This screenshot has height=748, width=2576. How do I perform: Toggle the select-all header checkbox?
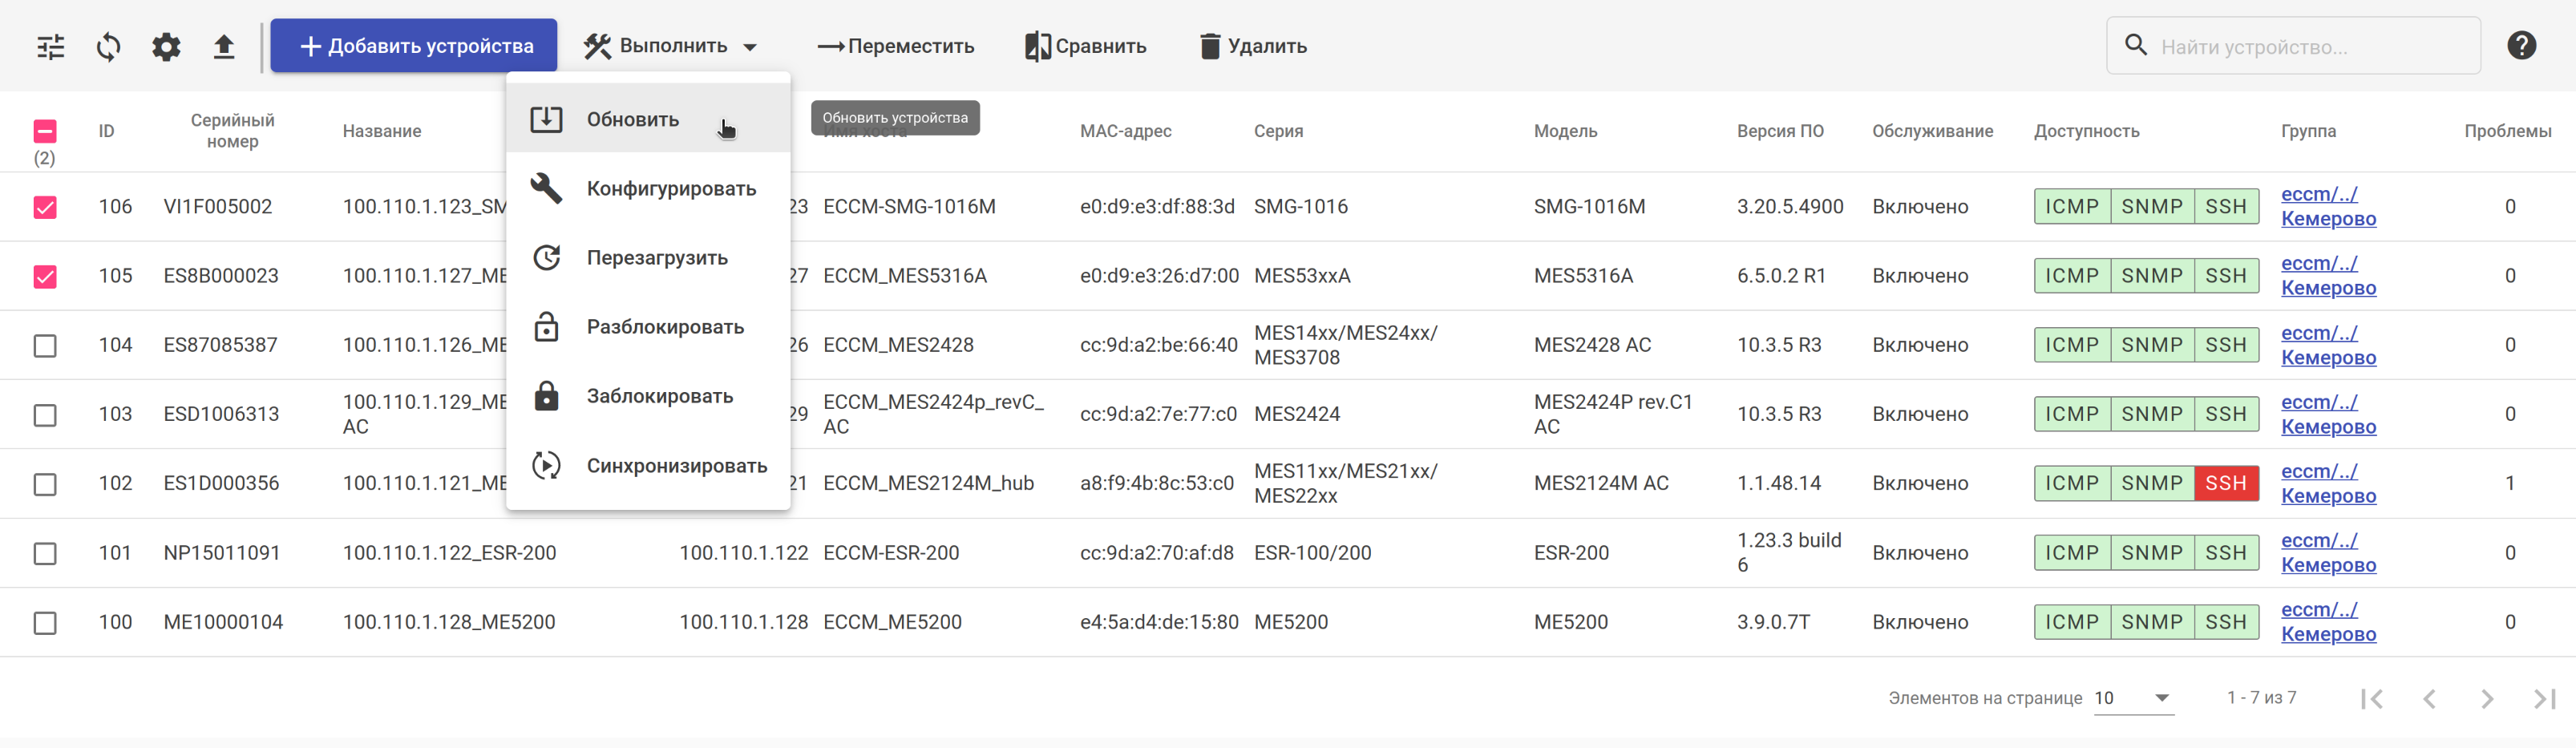tap(45, 131)
